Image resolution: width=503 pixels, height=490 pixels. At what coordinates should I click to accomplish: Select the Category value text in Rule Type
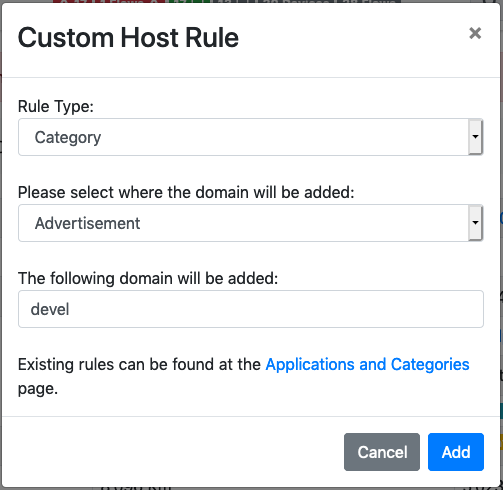68,138
